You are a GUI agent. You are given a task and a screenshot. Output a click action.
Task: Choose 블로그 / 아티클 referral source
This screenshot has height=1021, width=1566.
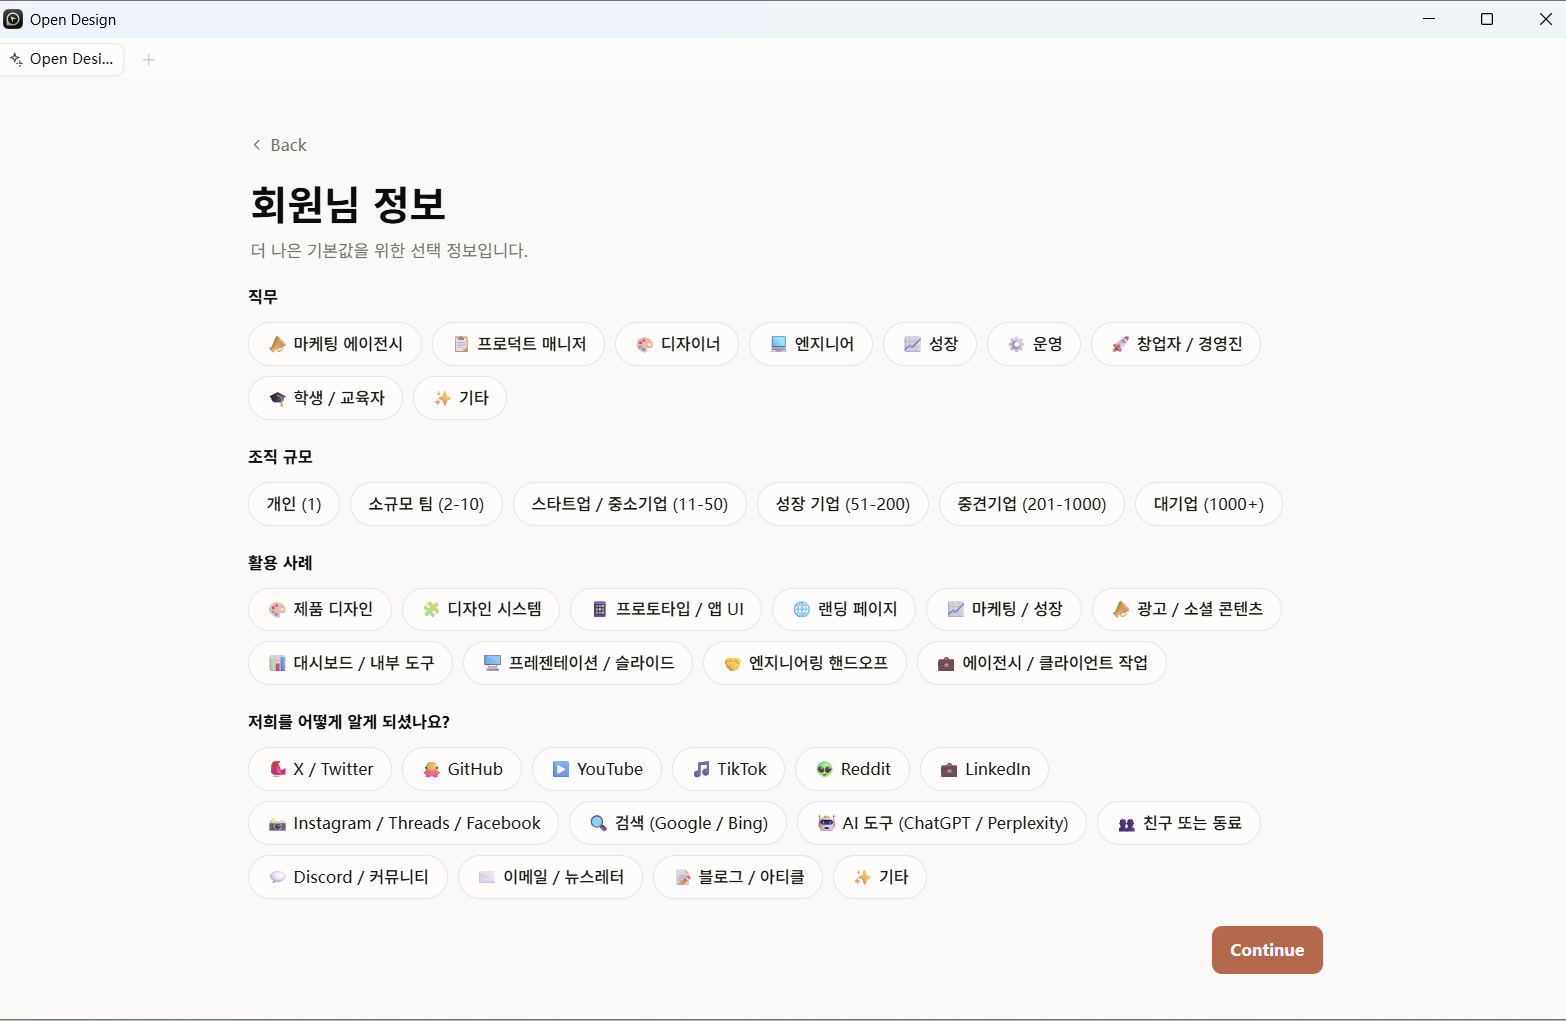[738, 877]
